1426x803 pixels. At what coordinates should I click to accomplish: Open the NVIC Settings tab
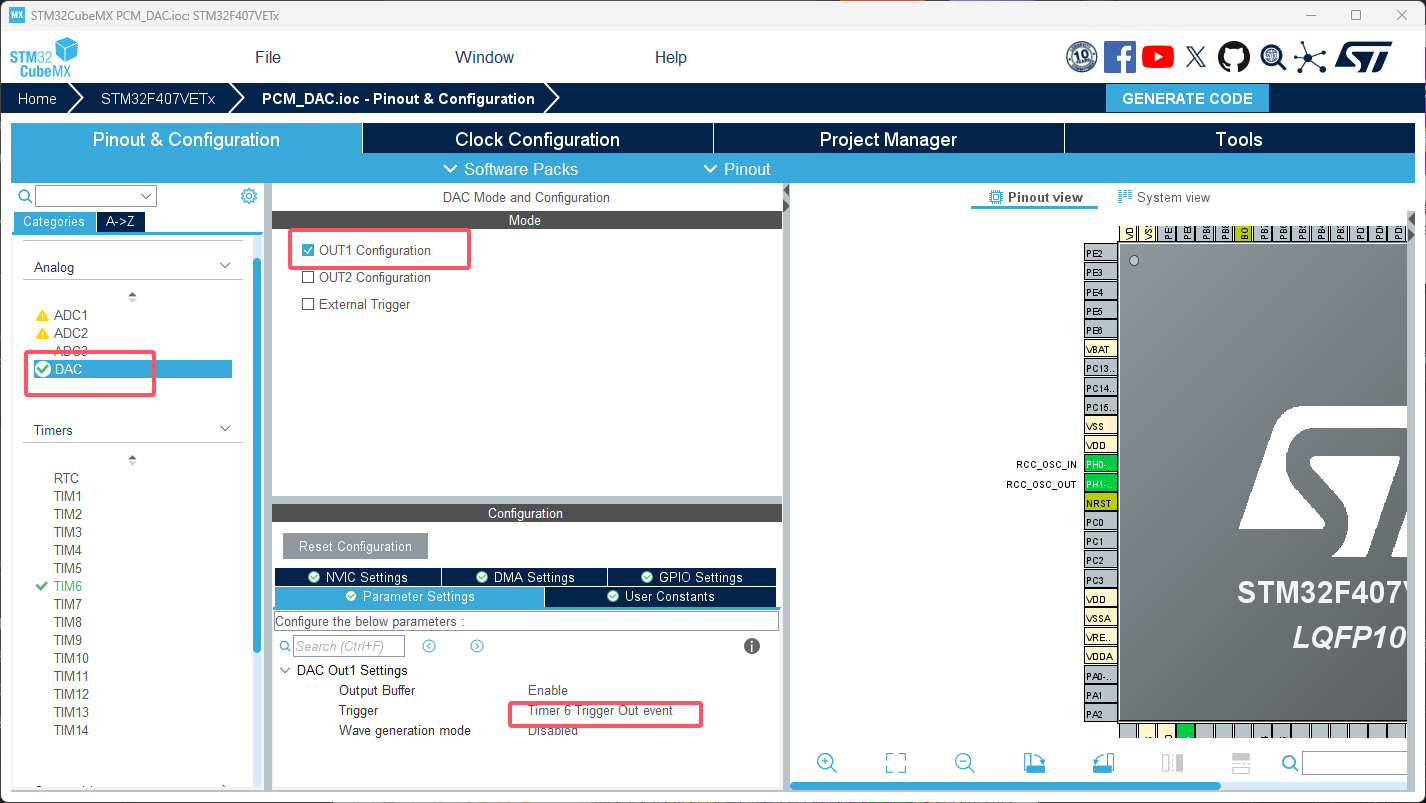tap(358, 577)
